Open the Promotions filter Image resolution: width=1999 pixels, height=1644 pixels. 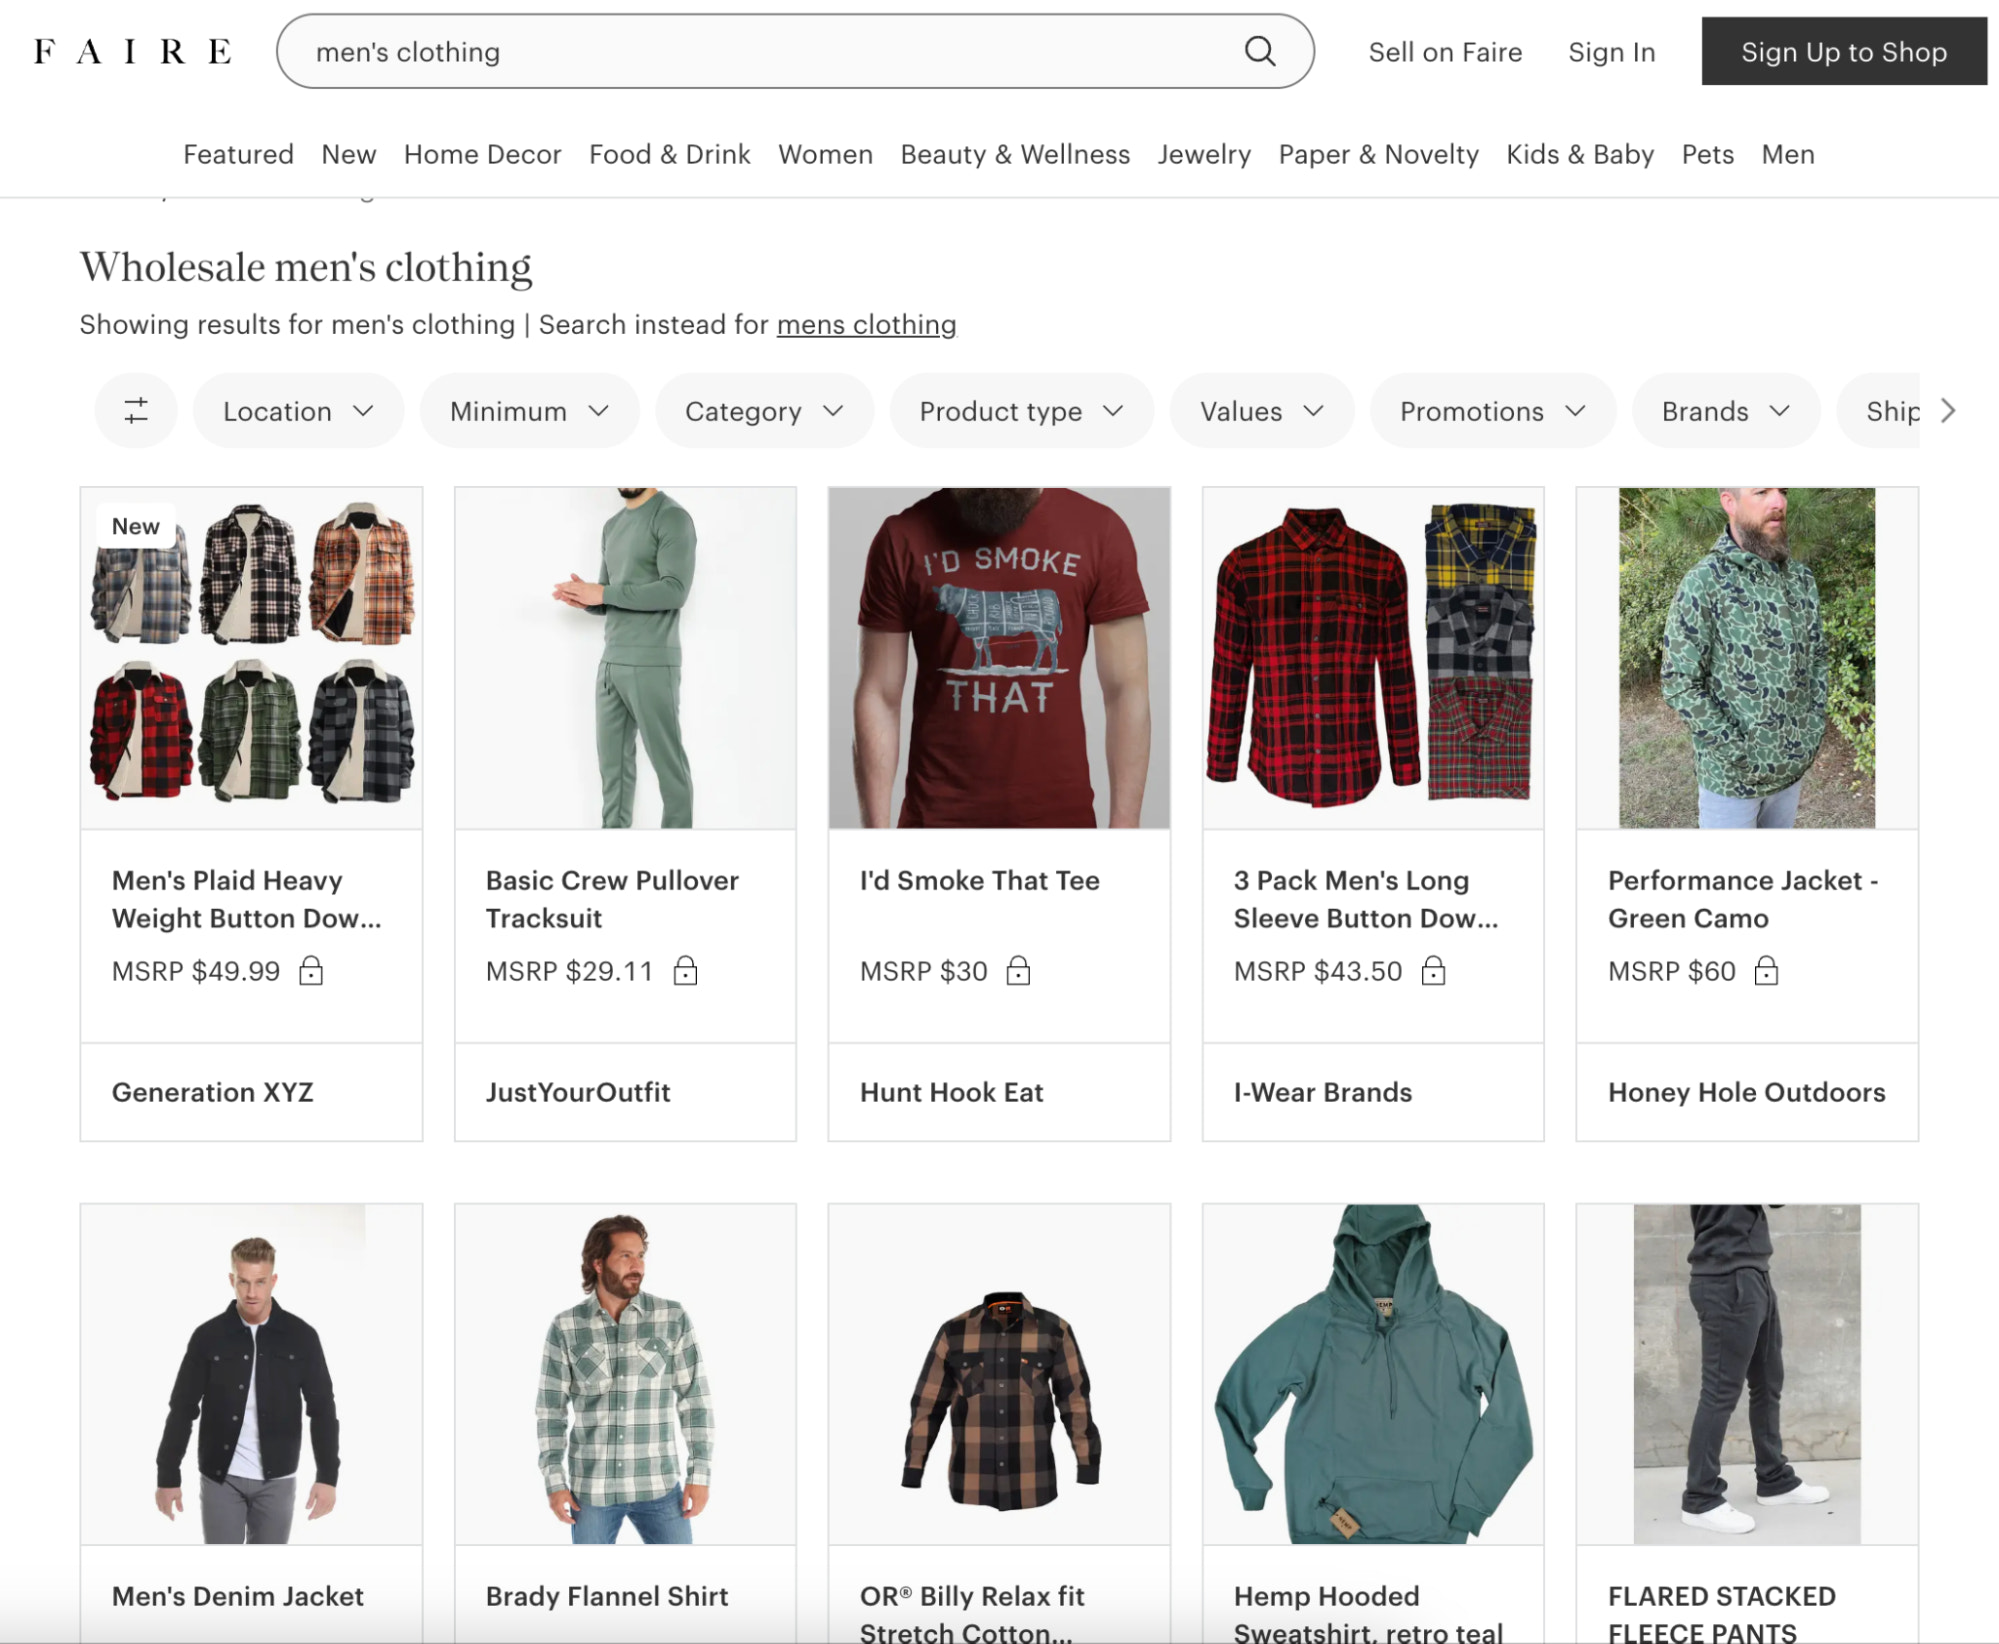(1490, 410)
